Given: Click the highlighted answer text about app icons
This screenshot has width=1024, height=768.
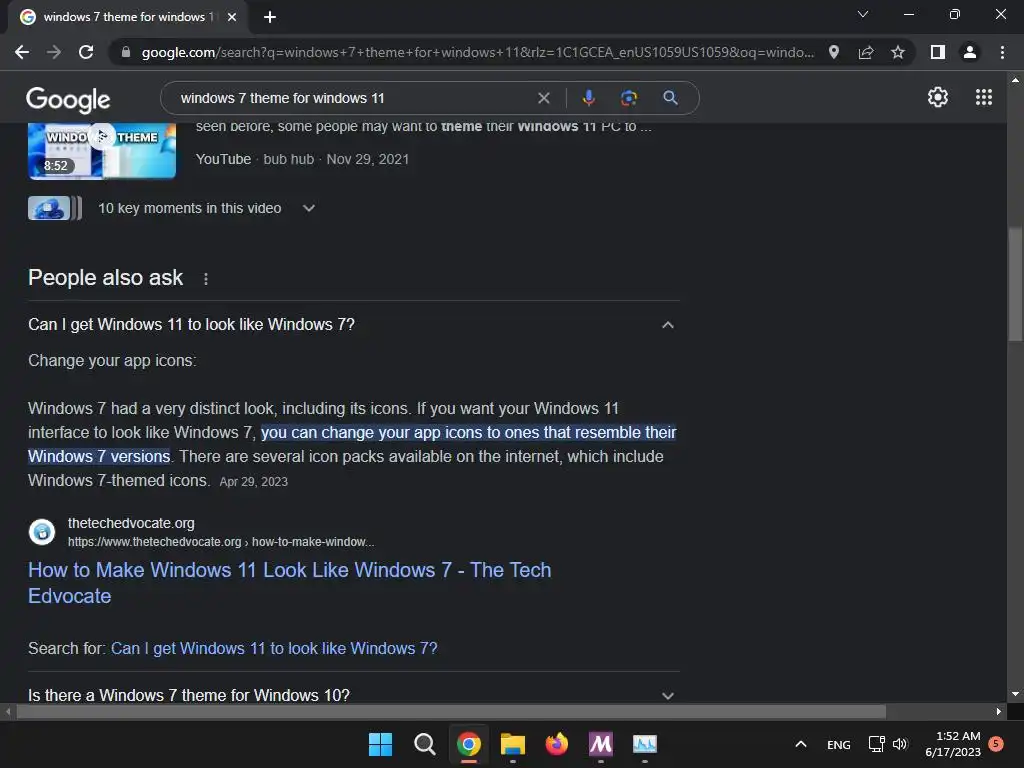Looking at the screenshot, I should [x=468, y=432].
